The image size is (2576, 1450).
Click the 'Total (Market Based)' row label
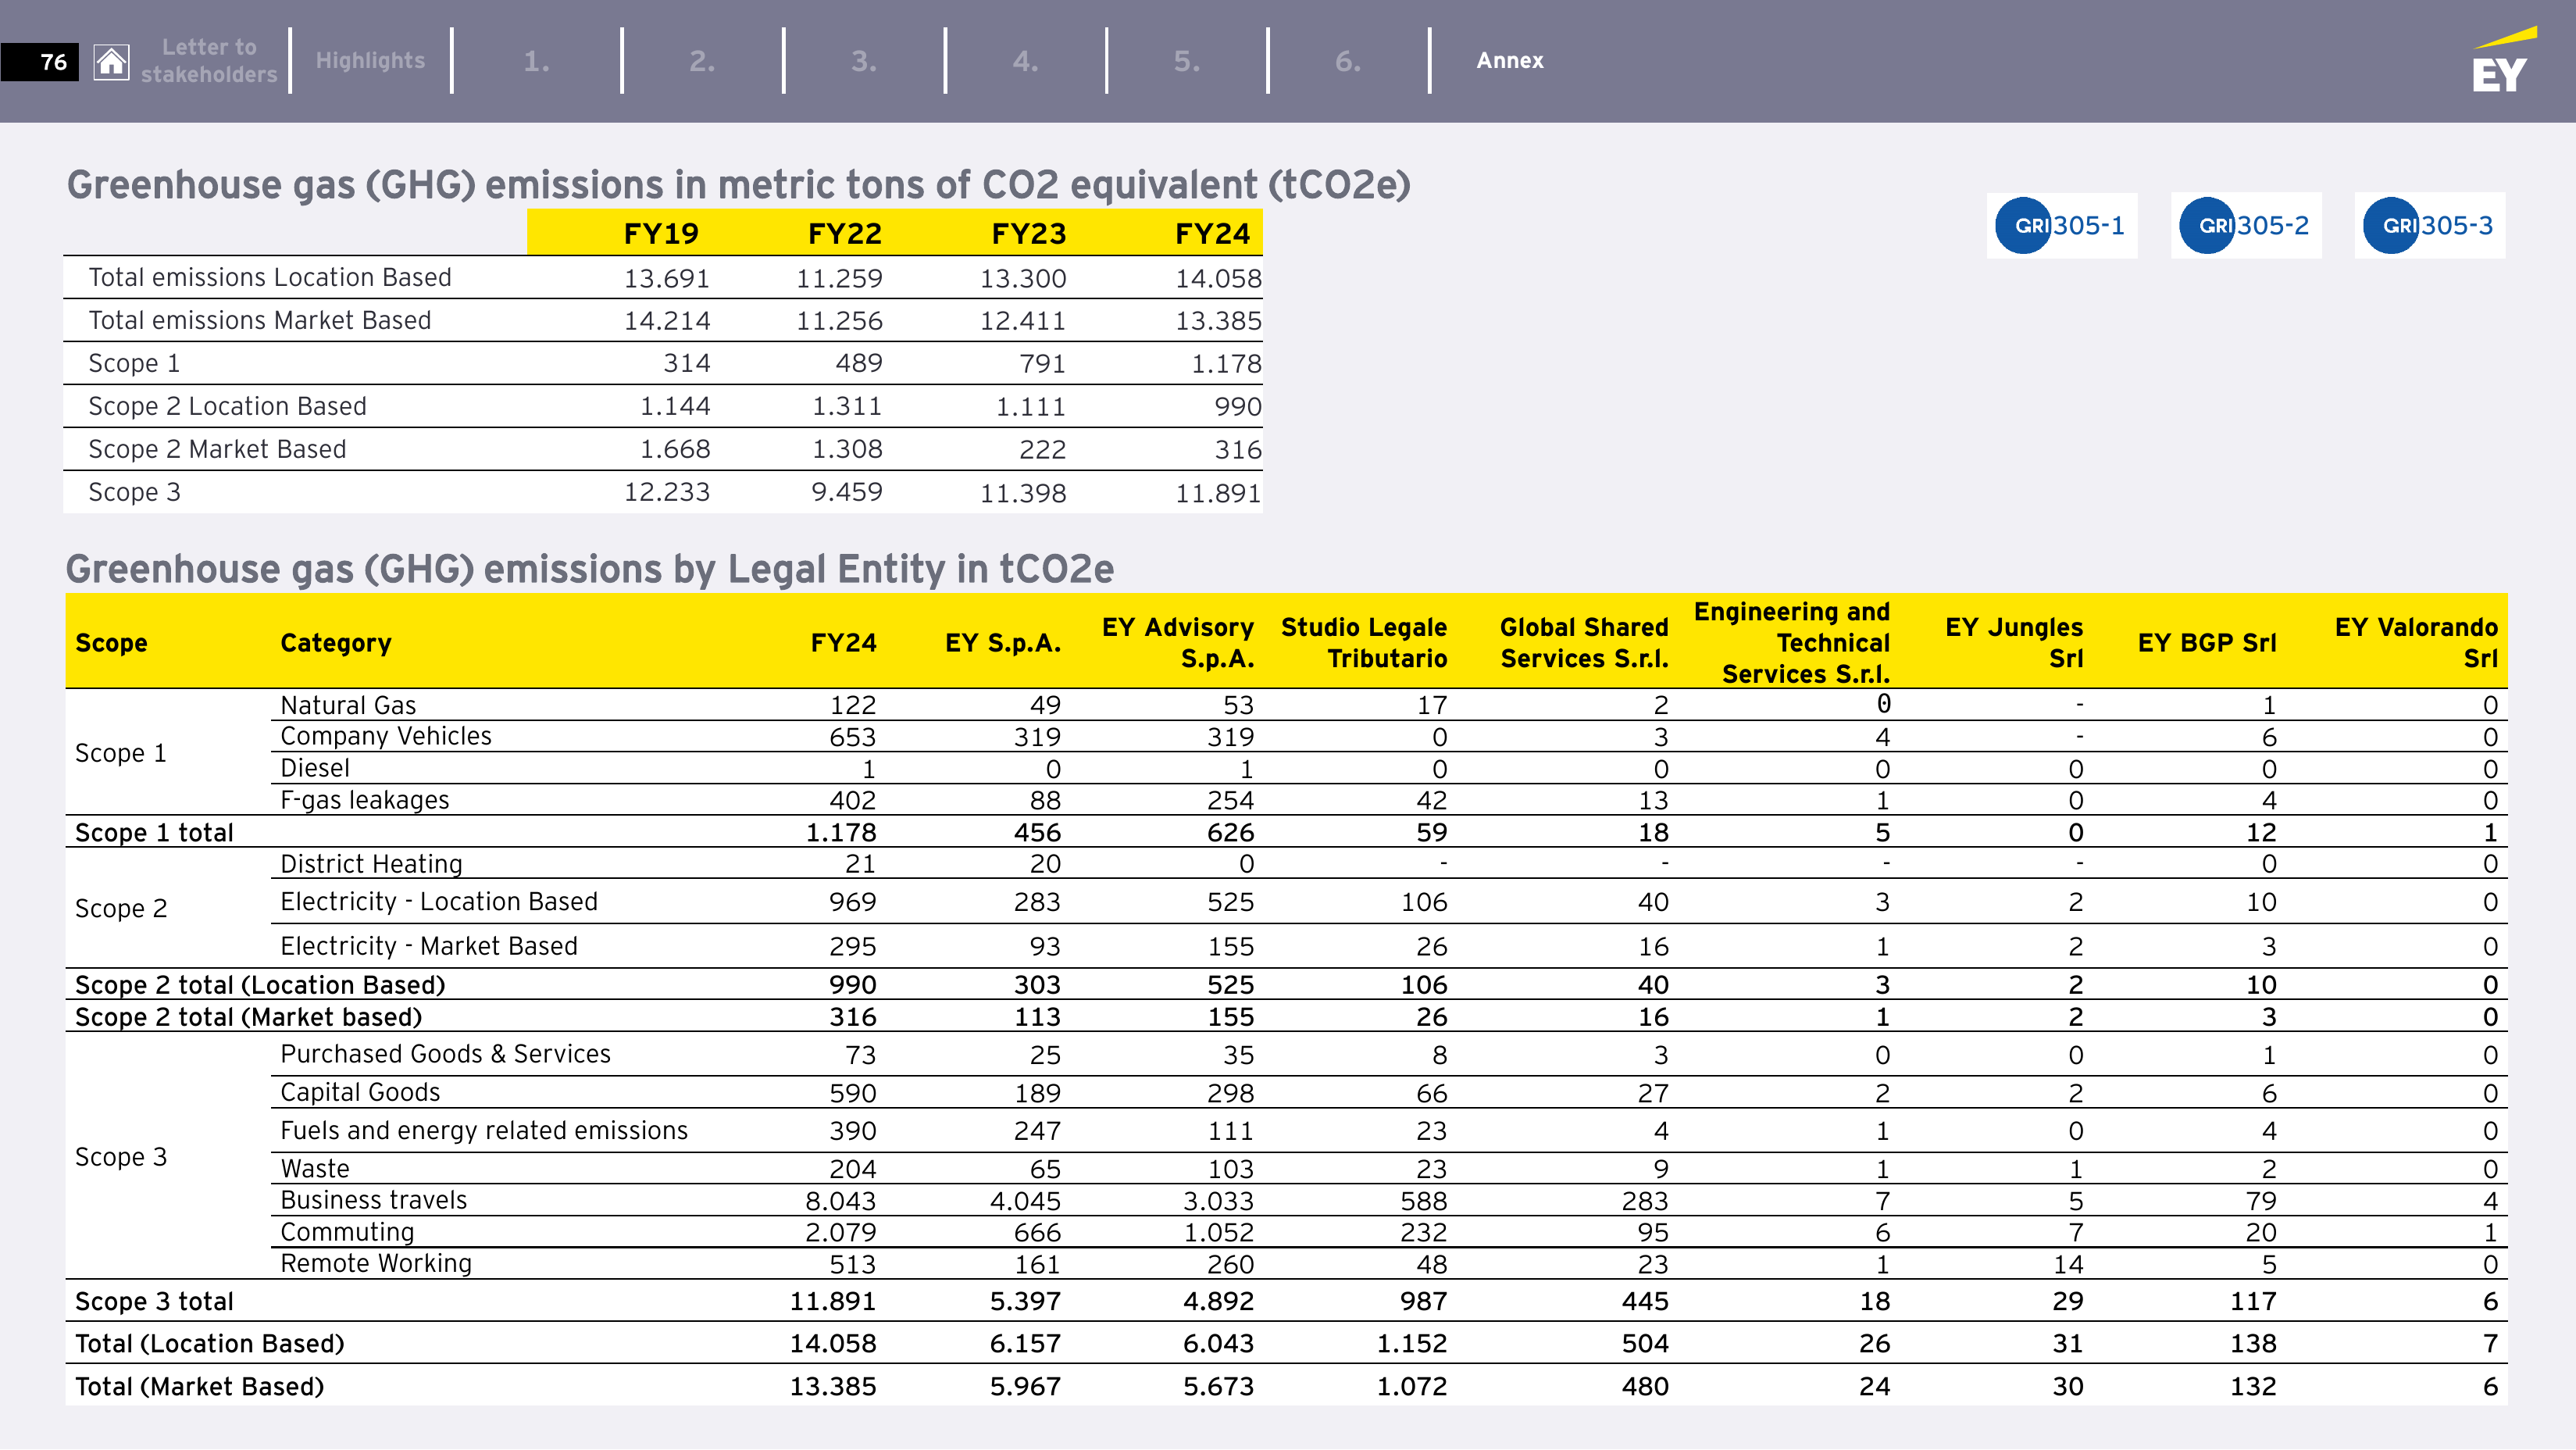[200, 1387]
